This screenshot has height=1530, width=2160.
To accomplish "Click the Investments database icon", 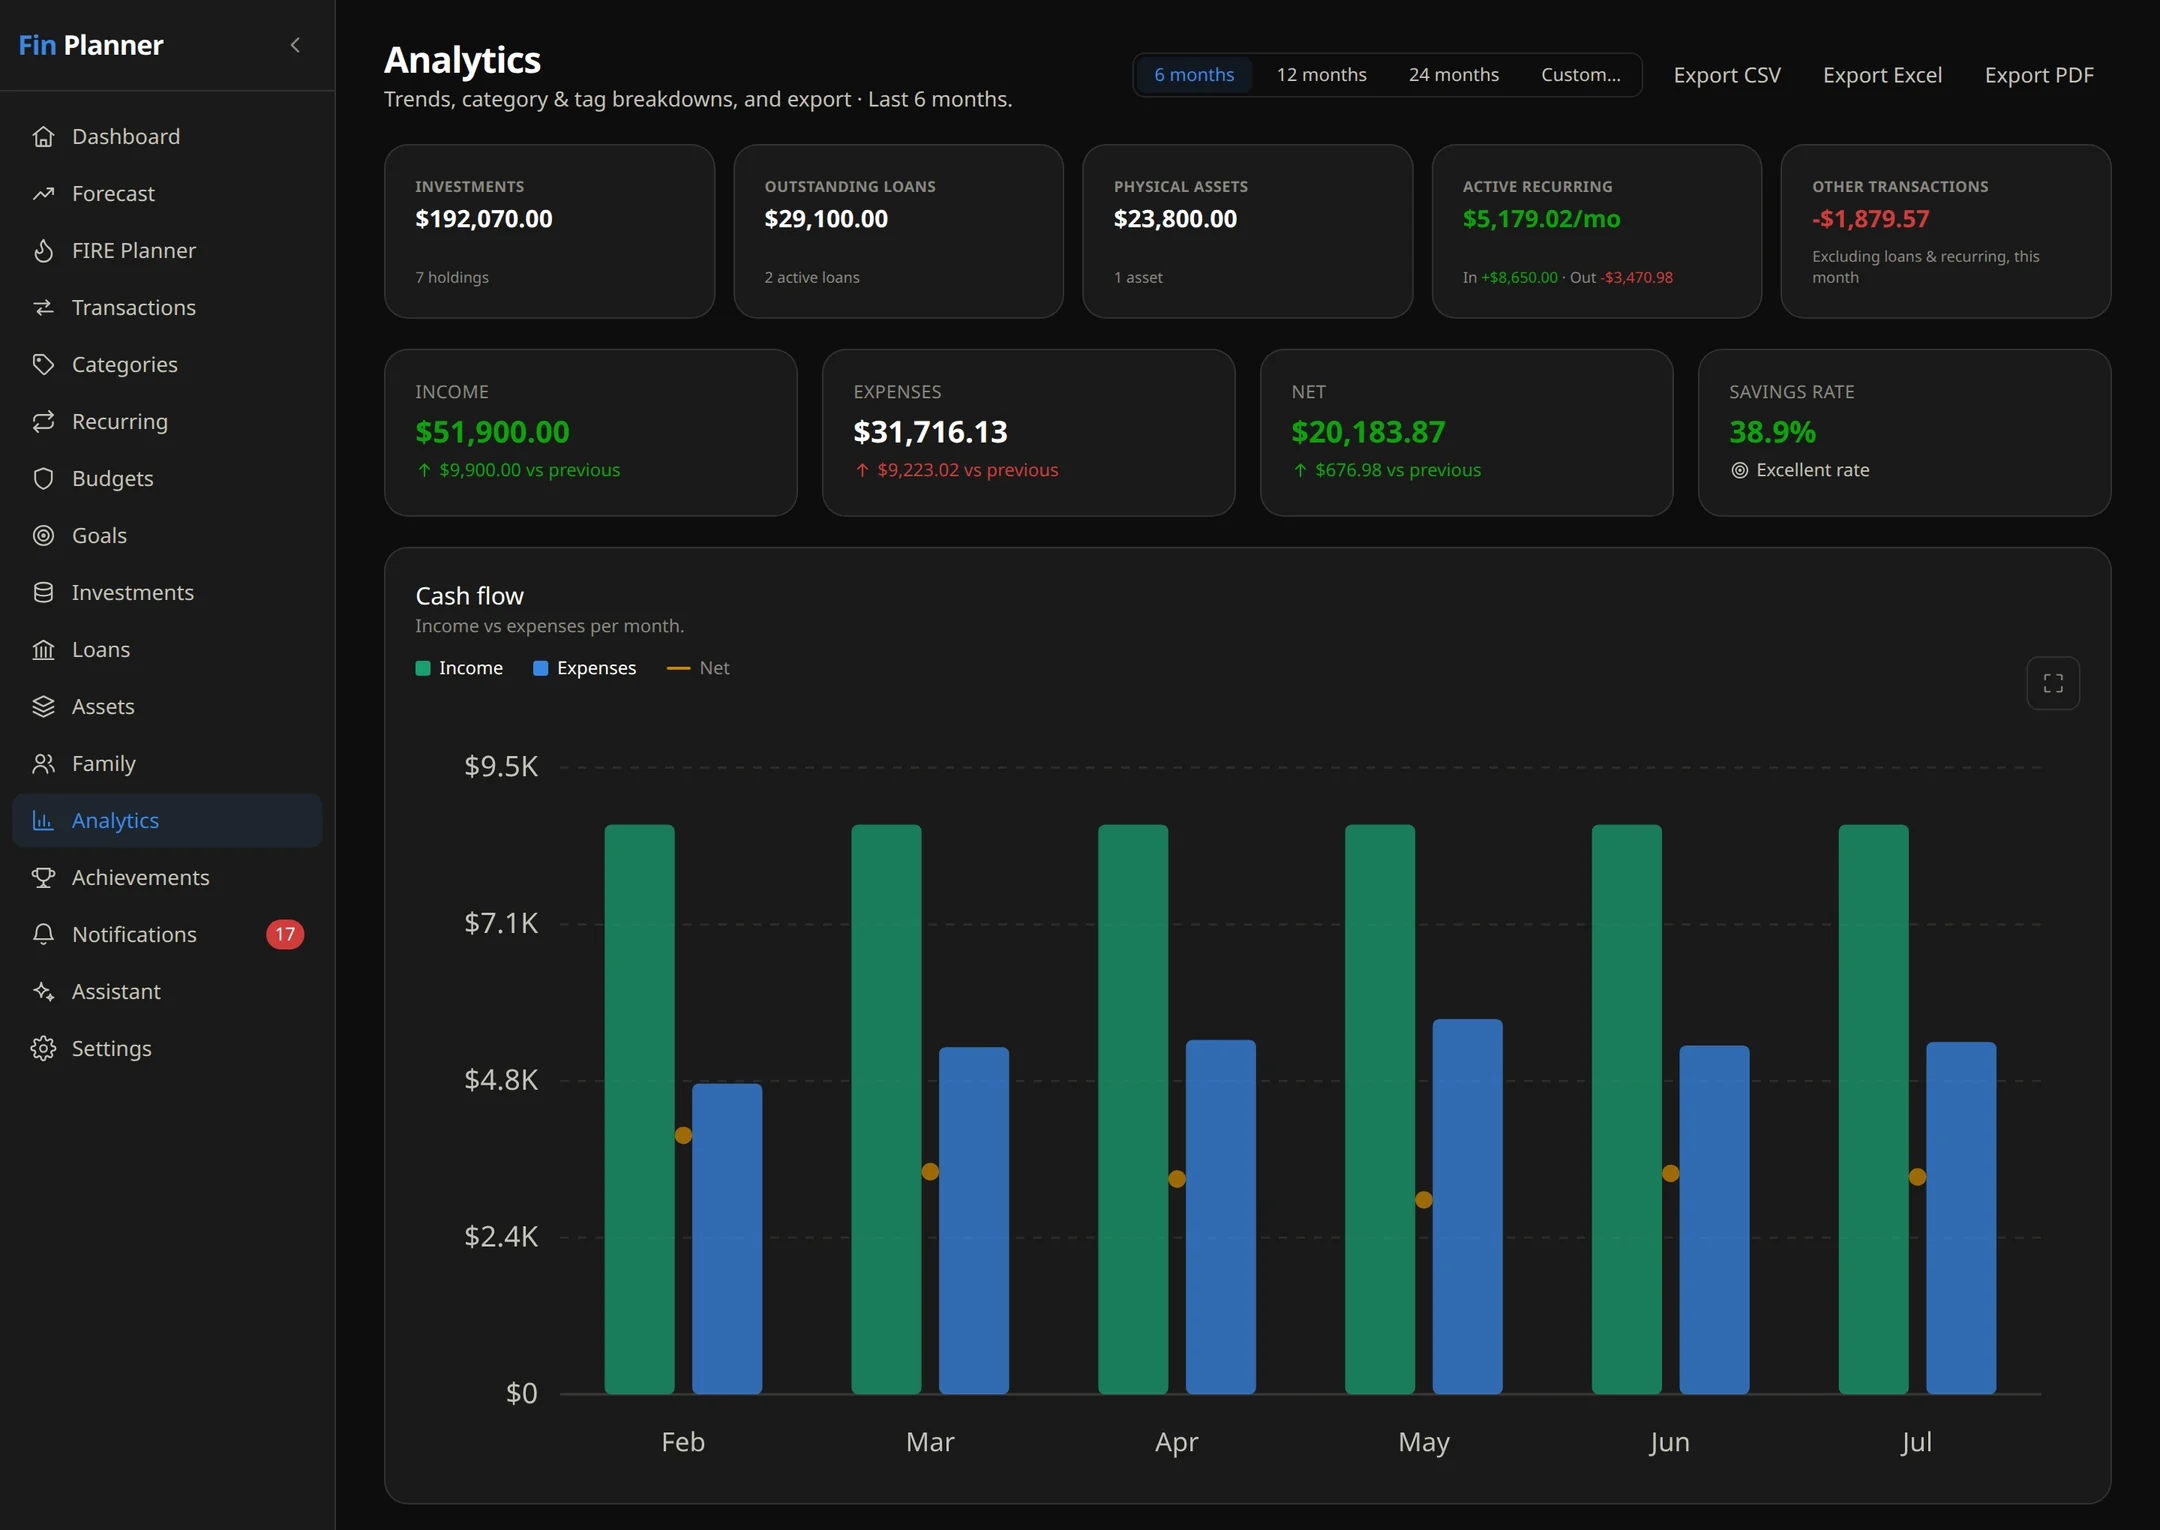I will (43, 592).
